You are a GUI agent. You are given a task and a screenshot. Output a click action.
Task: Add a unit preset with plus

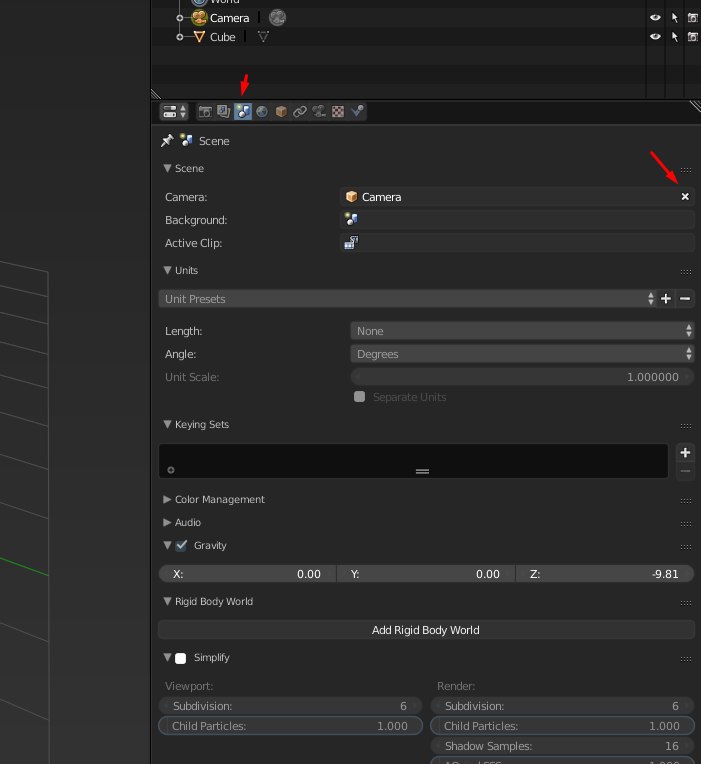(666, 299)
